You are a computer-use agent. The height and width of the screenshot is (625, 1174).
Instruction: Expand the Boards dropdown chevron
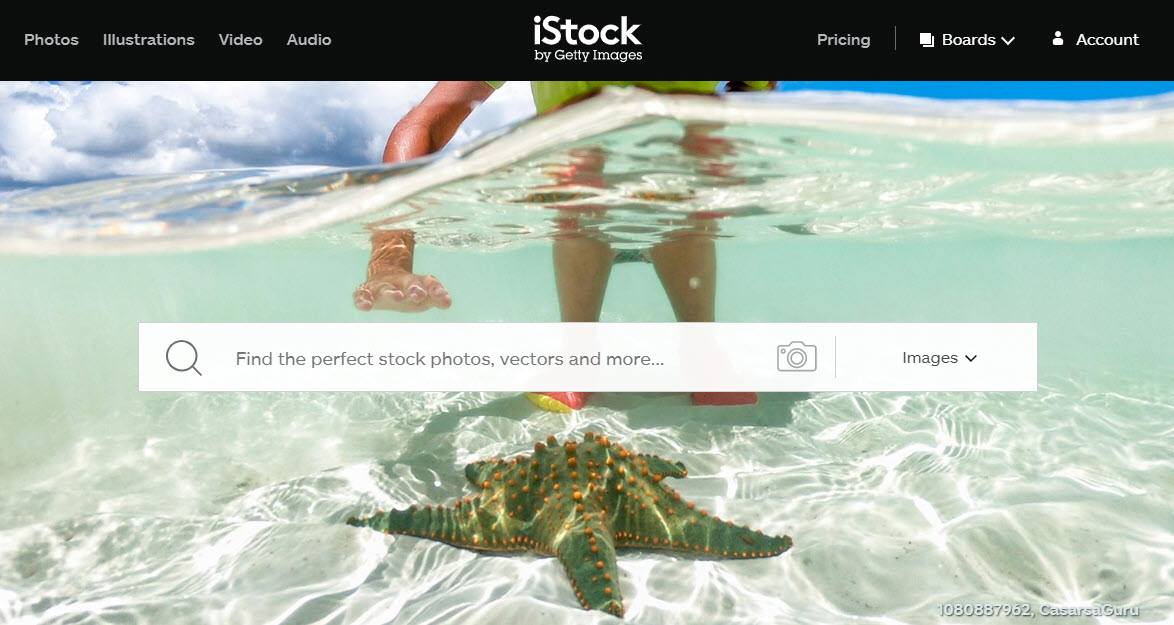[1008, 40]
